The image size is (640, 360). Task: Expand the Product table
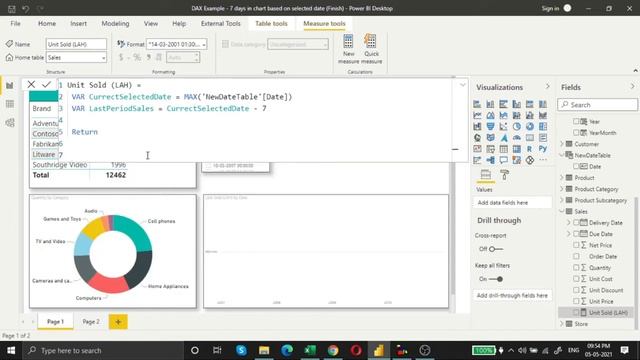562,178
